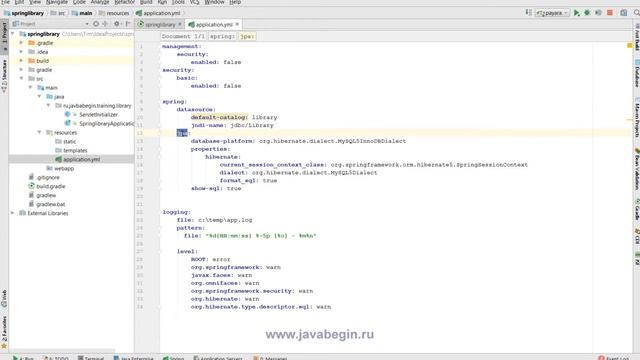Viewport: 640px width, 360px height.
Task: Open the payara run configuration dropdown
Action: (552, 13)
